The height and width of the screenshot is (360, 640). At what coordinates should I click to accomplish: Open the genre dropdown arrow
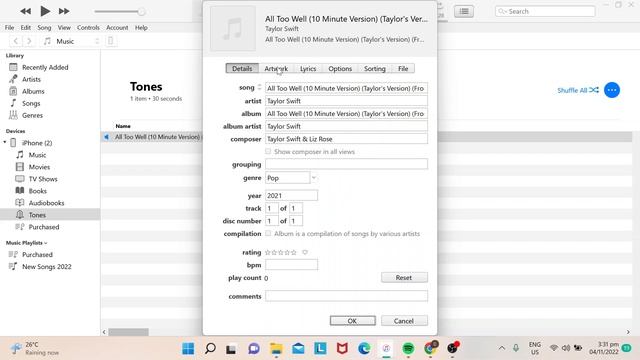313,178
